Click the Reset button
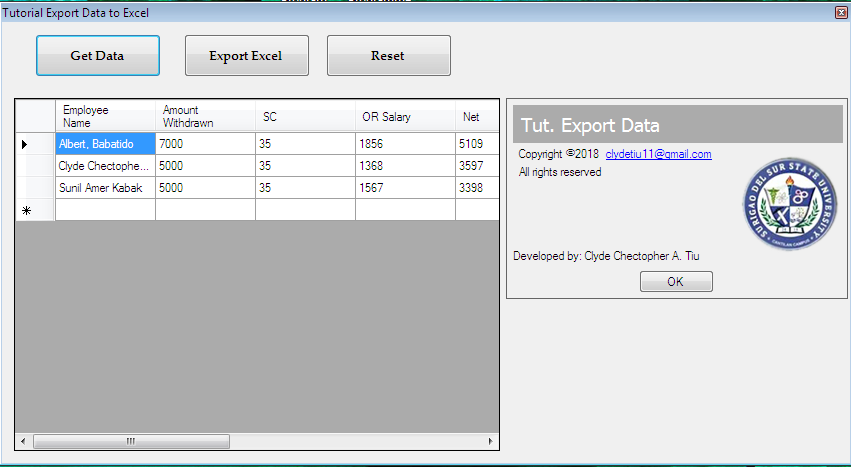Image resolution: width=851 pixels, height=467 pixels. pyautogui.click(x=389, y=55)
